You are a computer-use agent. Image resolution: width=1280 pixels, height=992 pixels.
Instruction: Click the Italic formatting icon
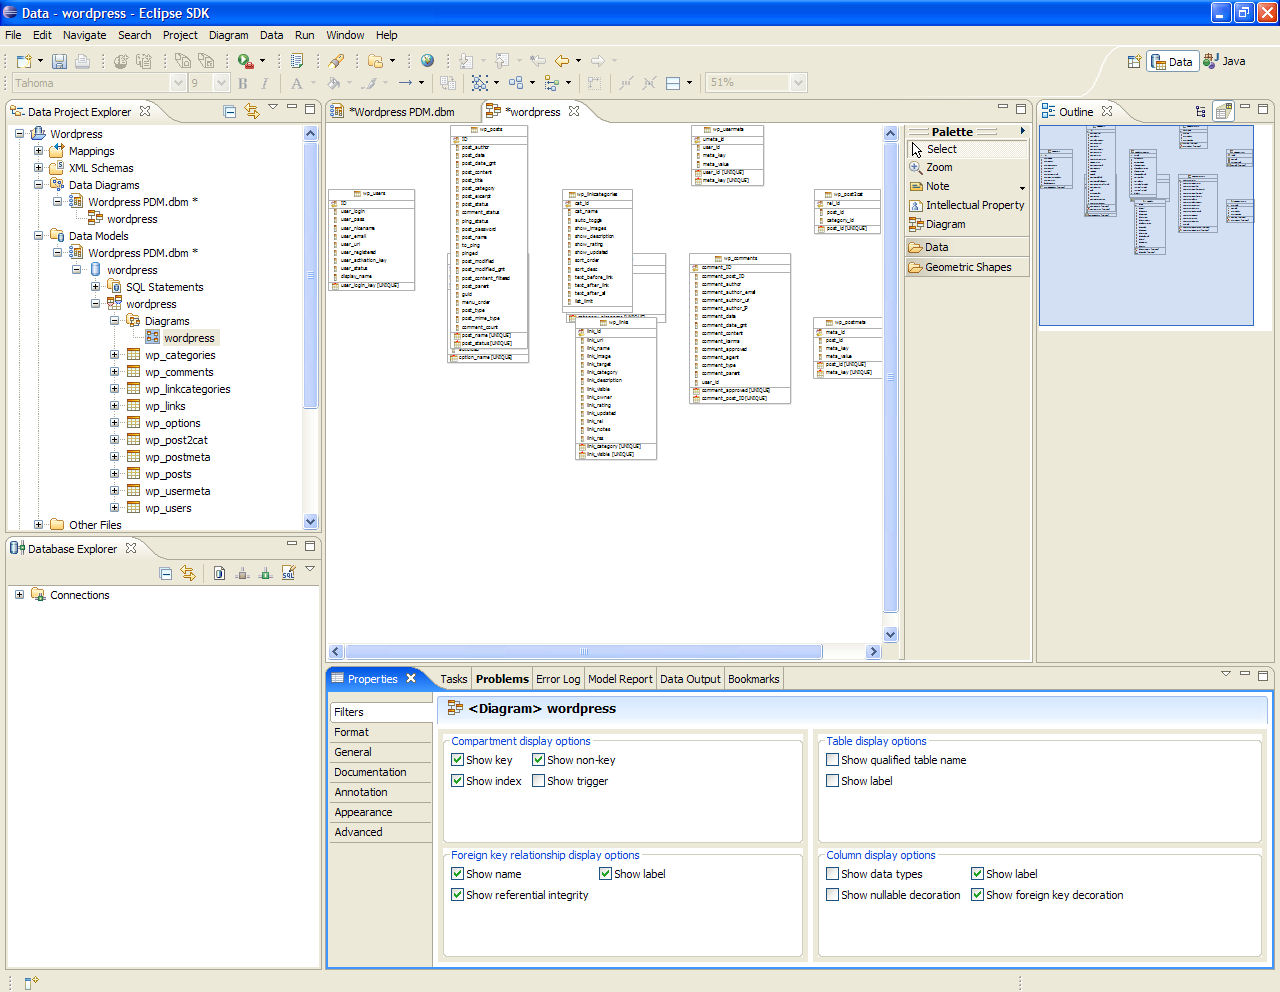coord(264,83)
